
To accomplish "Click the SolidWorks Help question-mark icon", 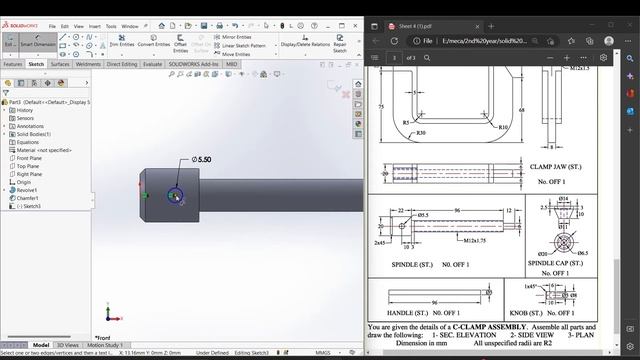I will [314, 26].
